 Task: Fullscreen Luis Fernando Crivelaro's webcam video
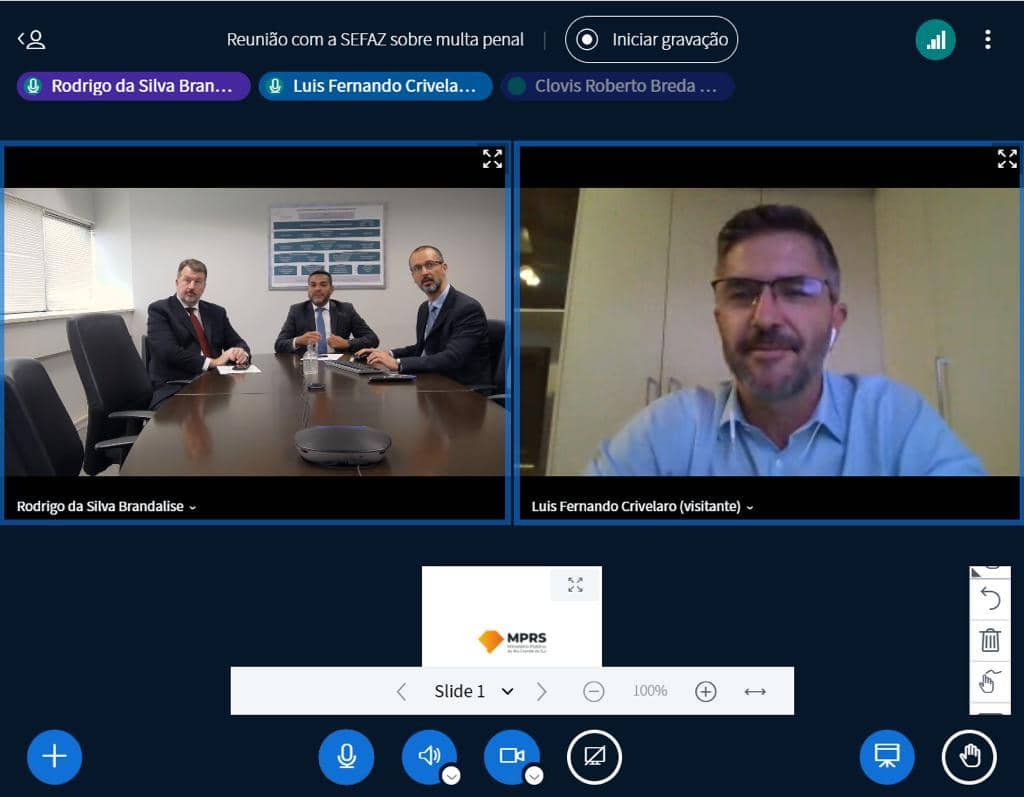[1007, 158]
